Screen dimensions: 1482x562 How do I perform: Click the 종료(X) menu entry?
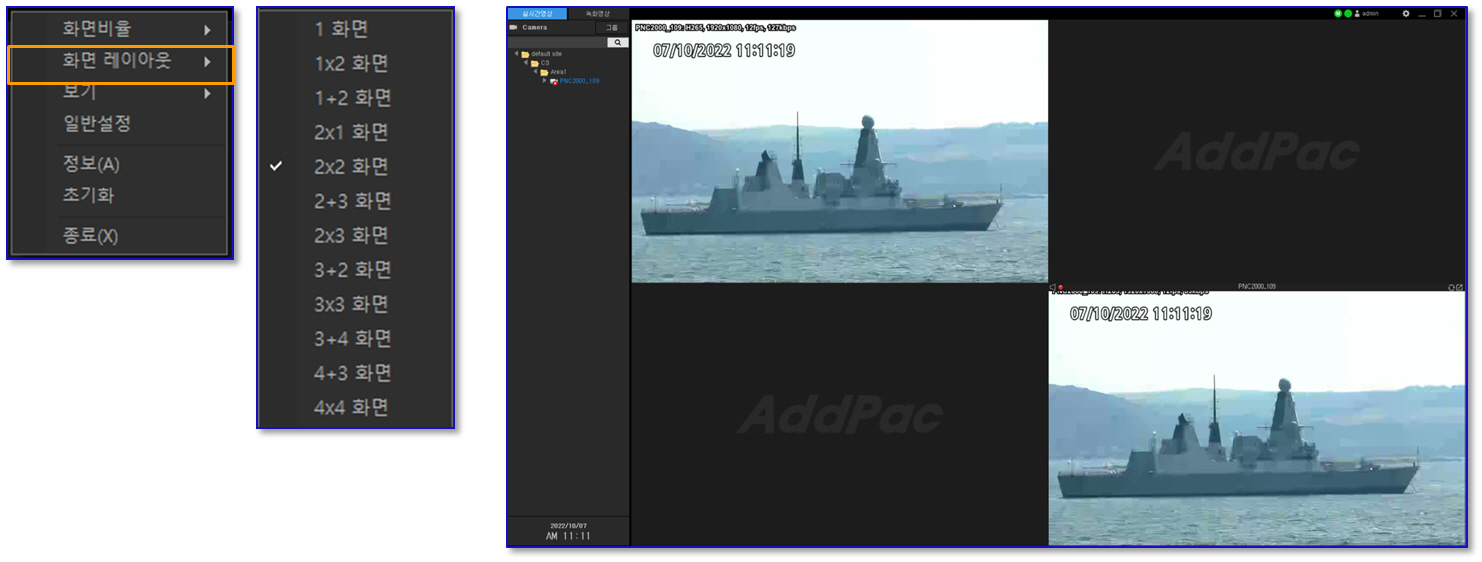pyautogui.click(x=90, y=237)
